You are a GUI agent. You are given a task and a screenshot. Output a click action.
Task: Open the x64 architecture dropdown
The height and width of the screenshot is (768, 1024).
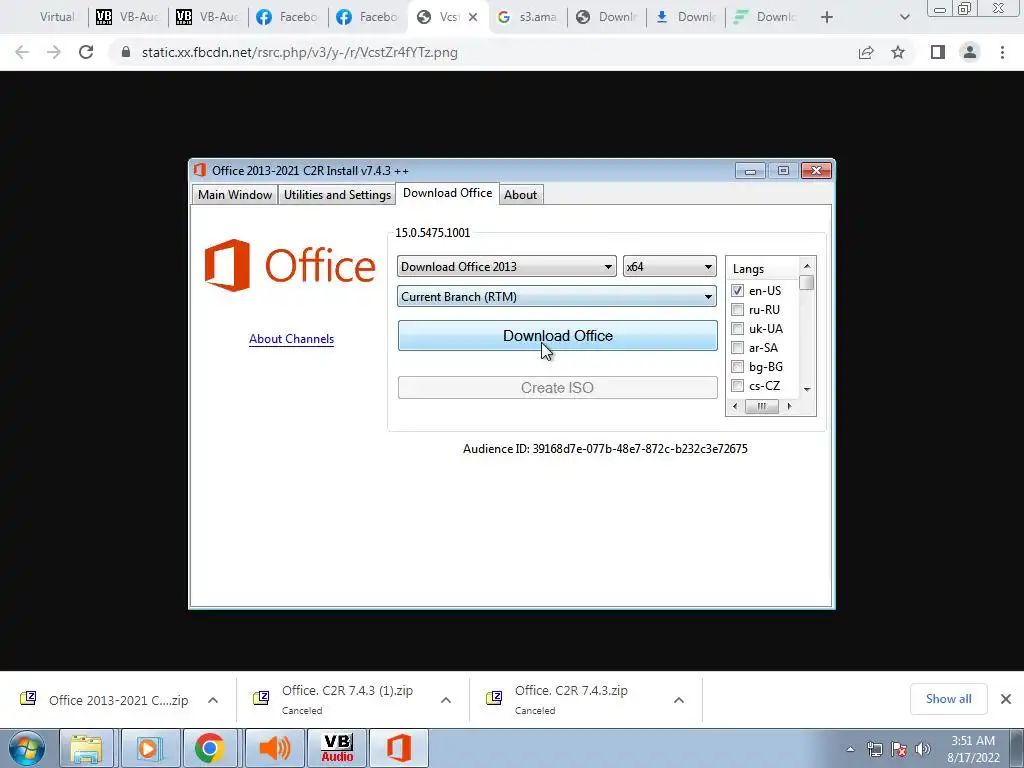coord(669,266)
